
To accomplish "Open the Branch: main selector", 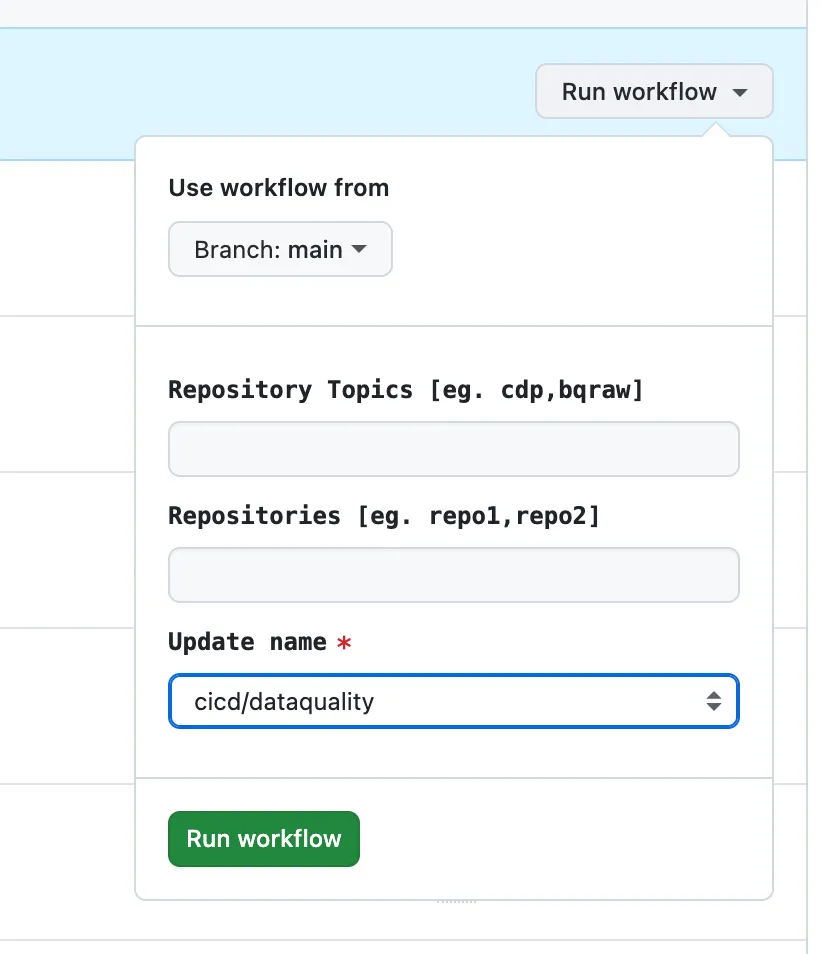I will click(280, 249).
